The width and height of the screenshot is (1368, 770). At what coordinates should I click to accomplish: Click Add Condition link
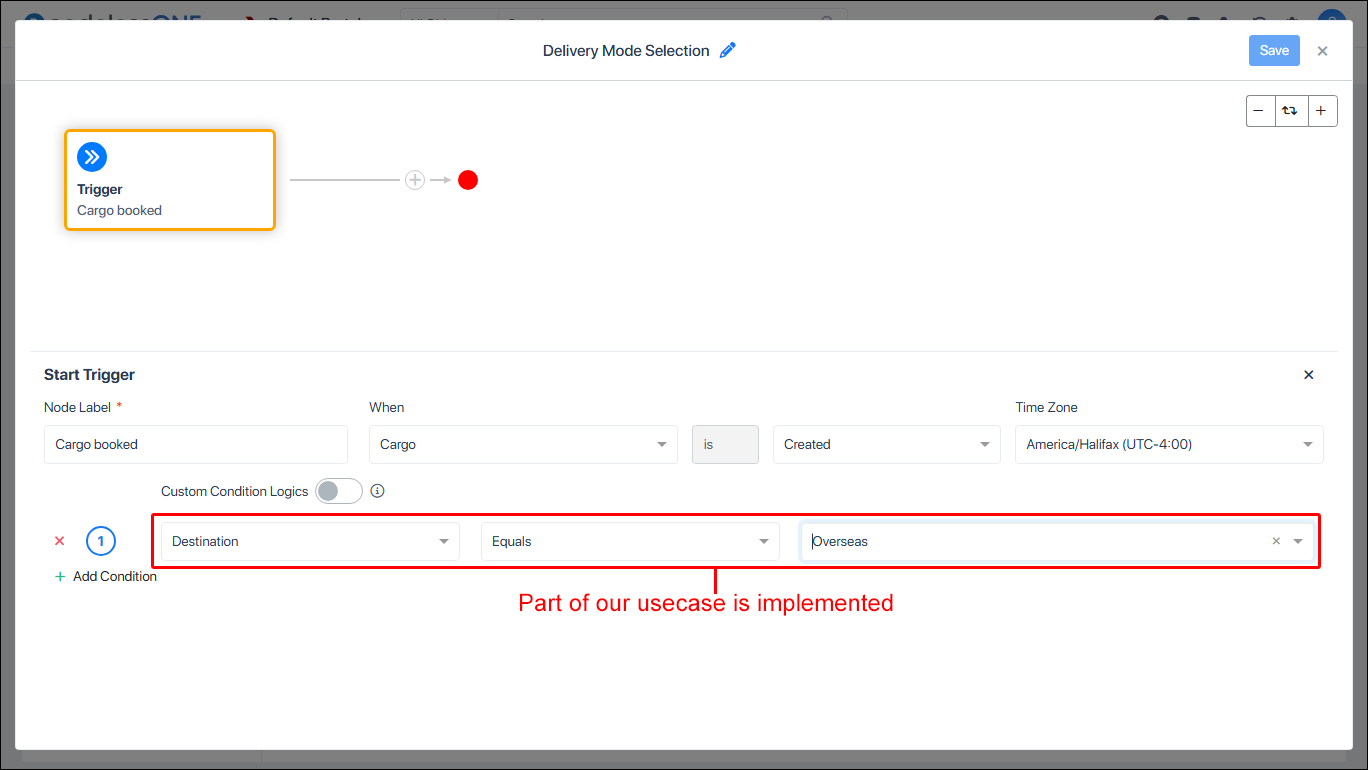(x=106, y=576)
